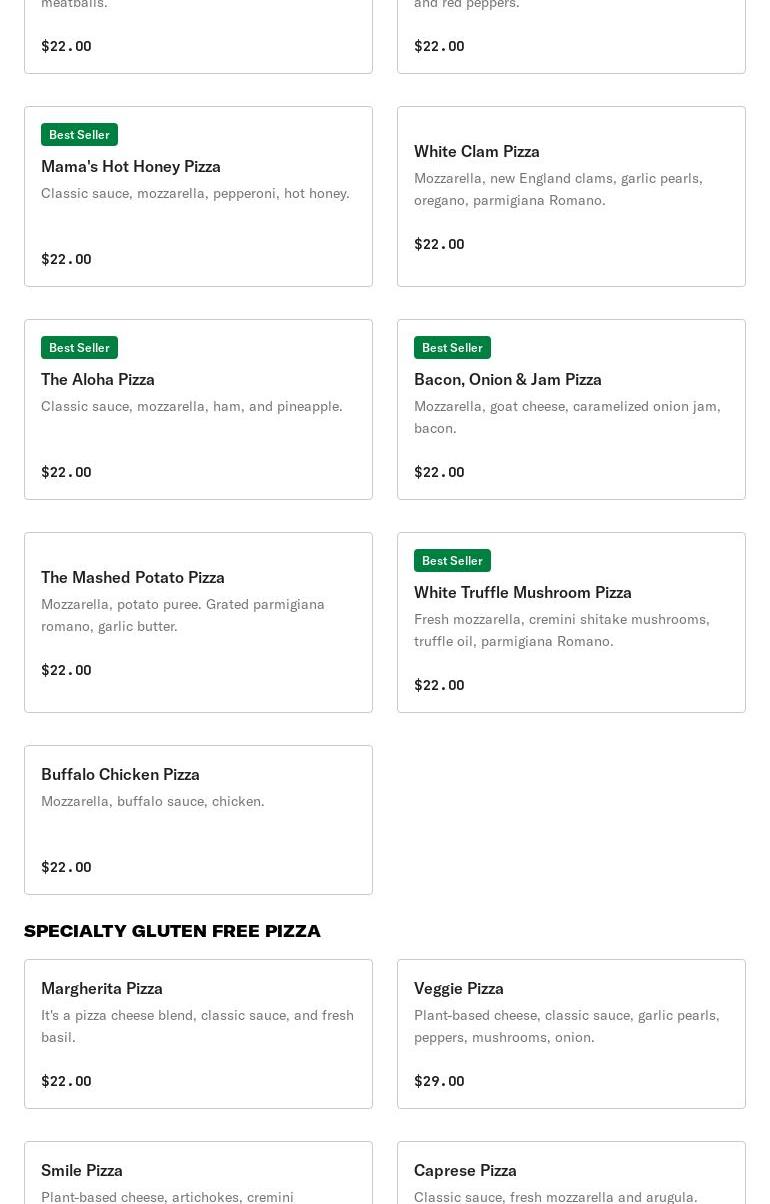This screenshot has height=1204, width=770.
Task: Click the Buffalo Chicken Pizza $22.00 price
Action: click(x=66, y=867)
